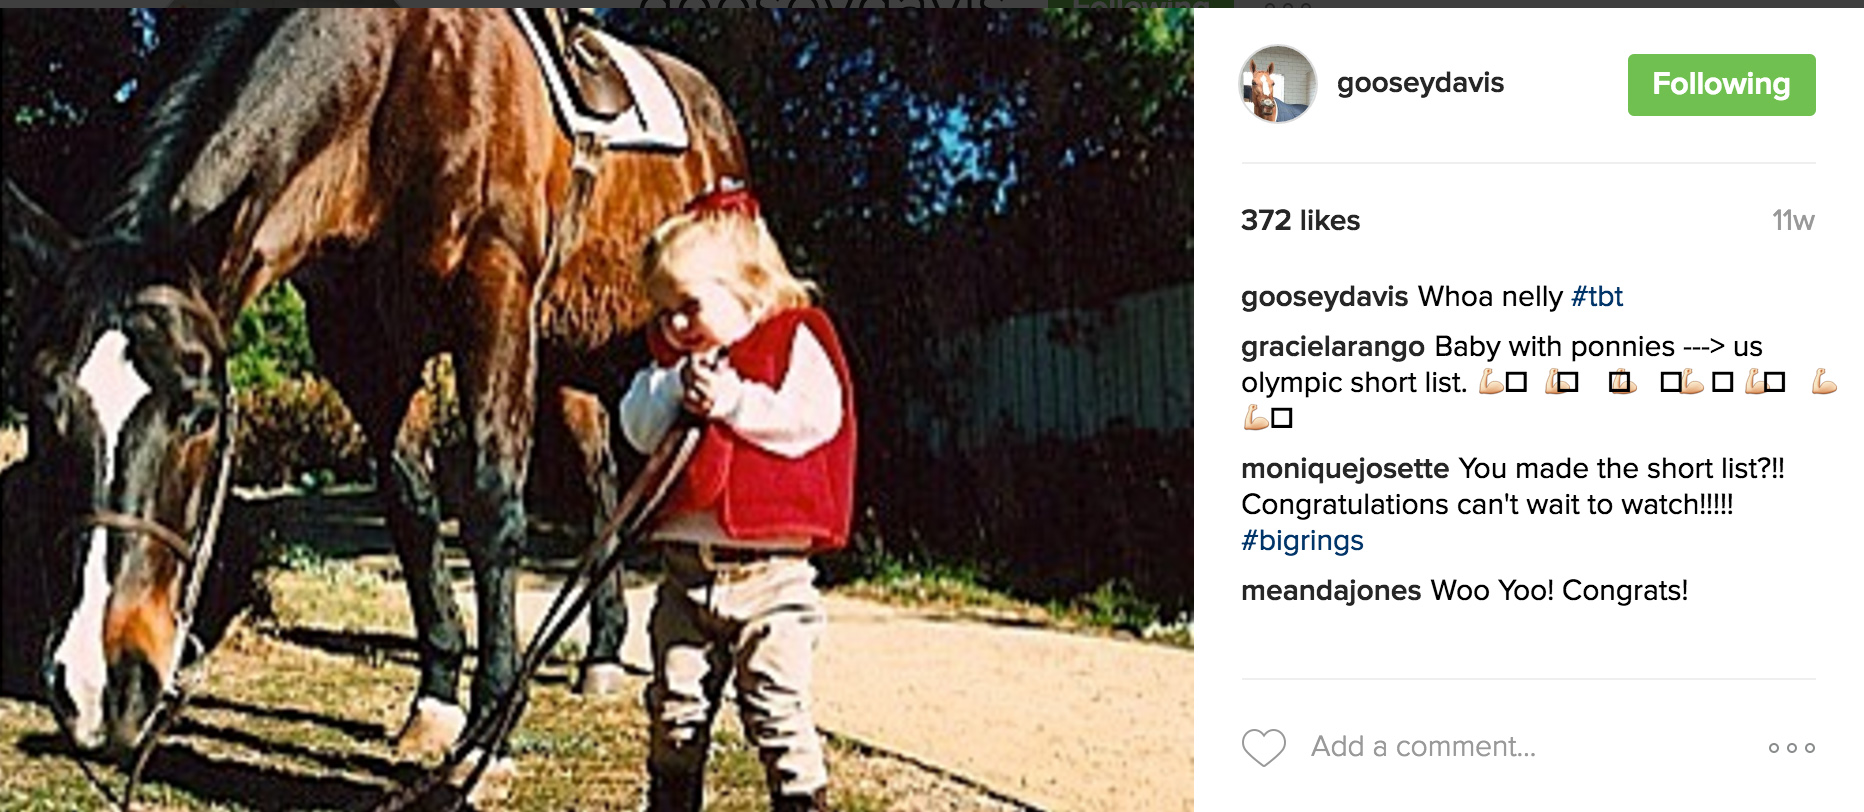Open the #tbt hashtag link

pos(1597,296)
